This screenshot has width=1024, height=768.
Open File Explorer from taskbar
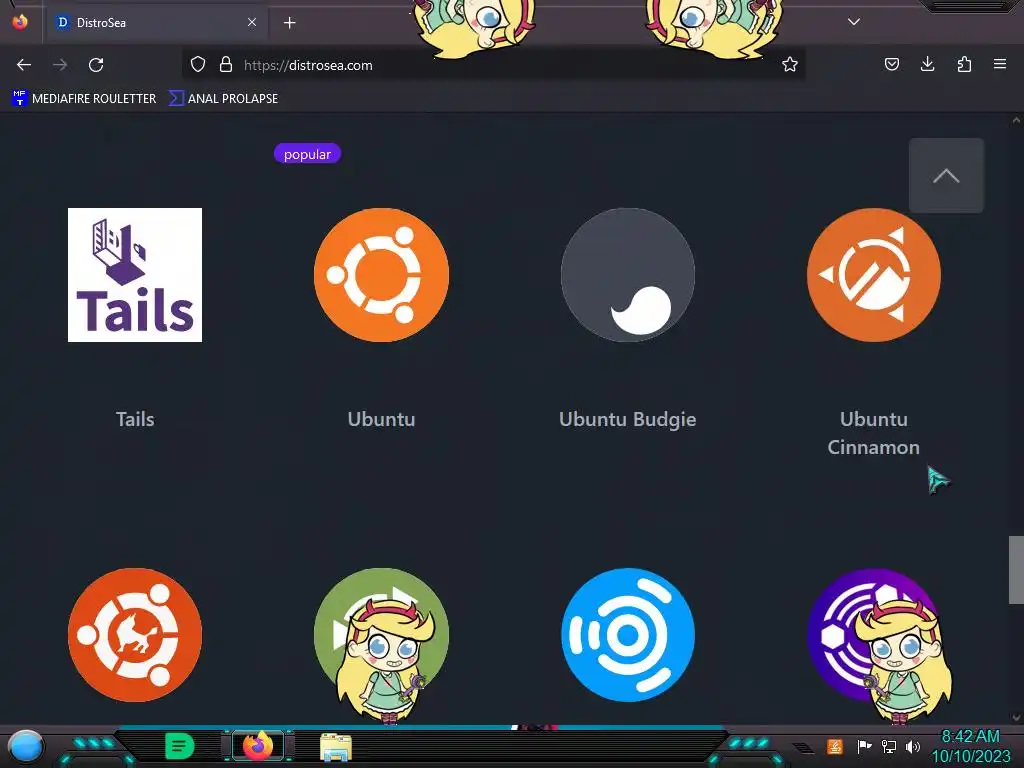[x=336, y=747]
